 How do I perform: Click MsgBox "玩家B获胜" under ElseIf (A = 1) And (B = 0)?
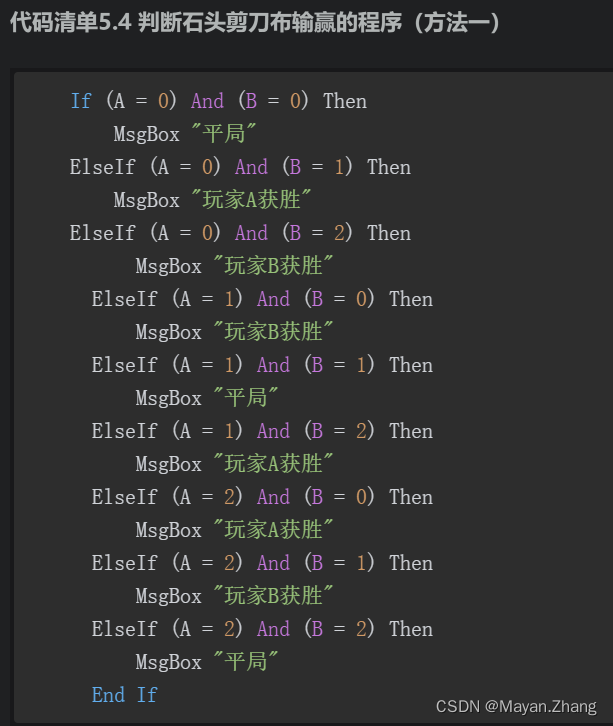[x=234, y=332]
